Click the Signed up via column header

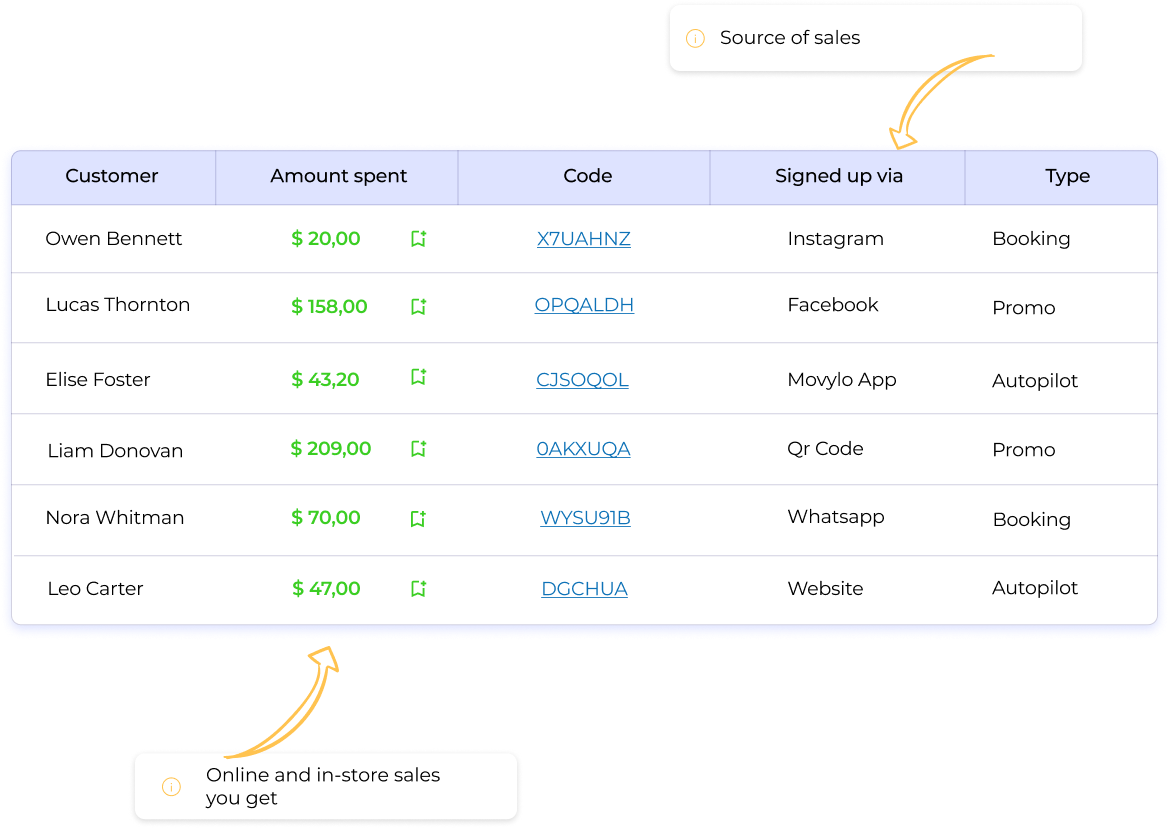click(838, 176)
